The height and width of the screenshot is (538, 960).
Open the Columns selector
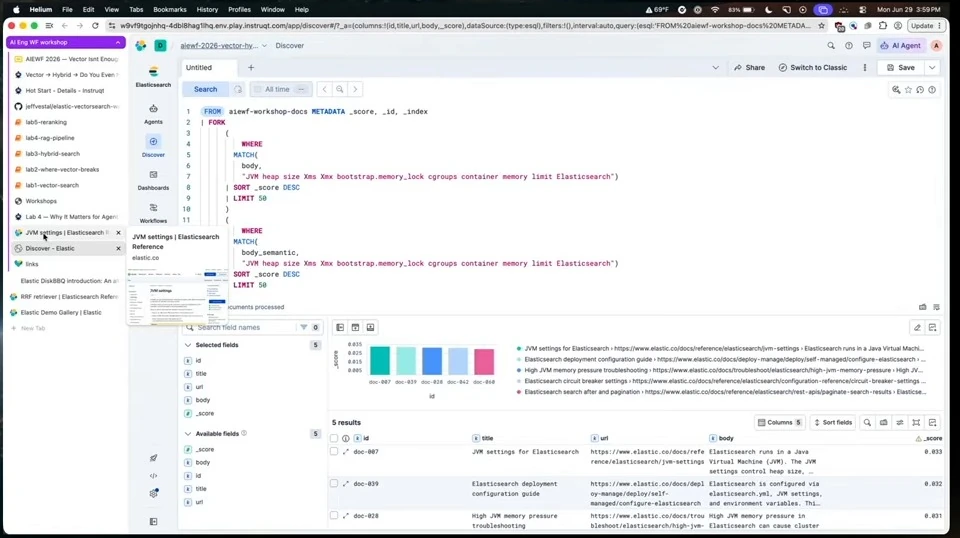[779, 422]
